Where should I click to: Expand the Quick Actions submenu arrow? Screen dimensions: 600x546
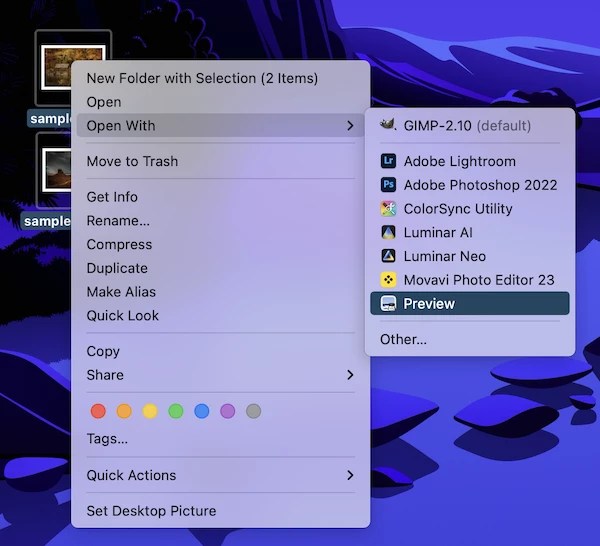point(350,475)
